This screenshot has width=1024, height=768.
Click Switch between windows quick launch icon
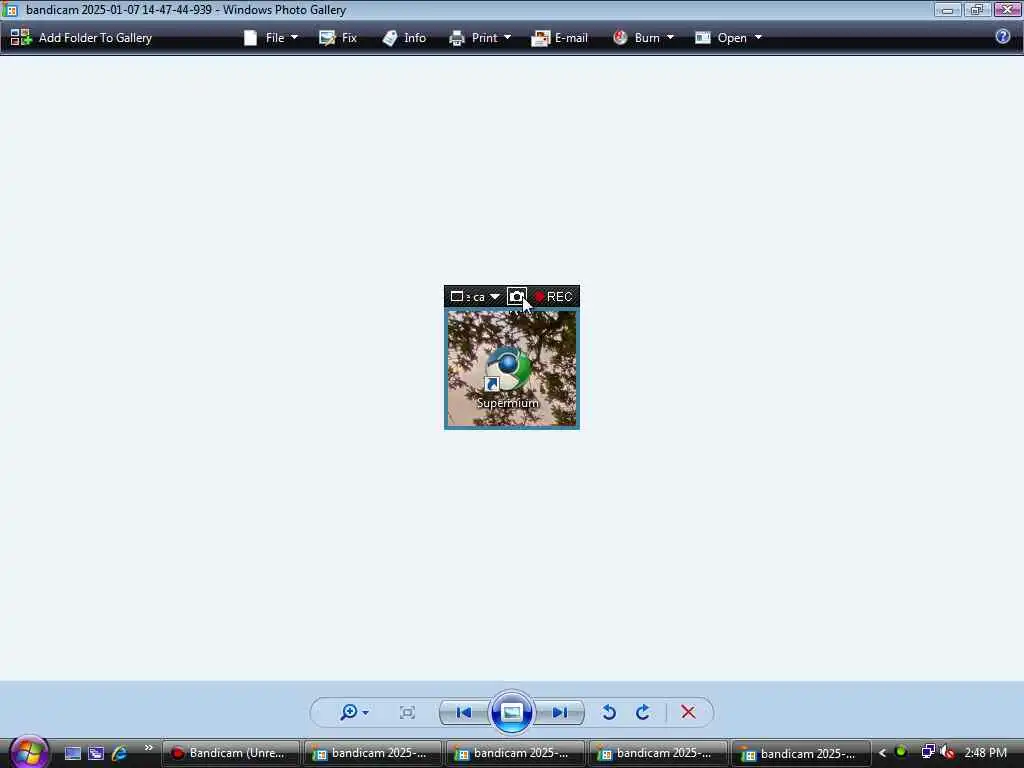[x=96, y=753]
